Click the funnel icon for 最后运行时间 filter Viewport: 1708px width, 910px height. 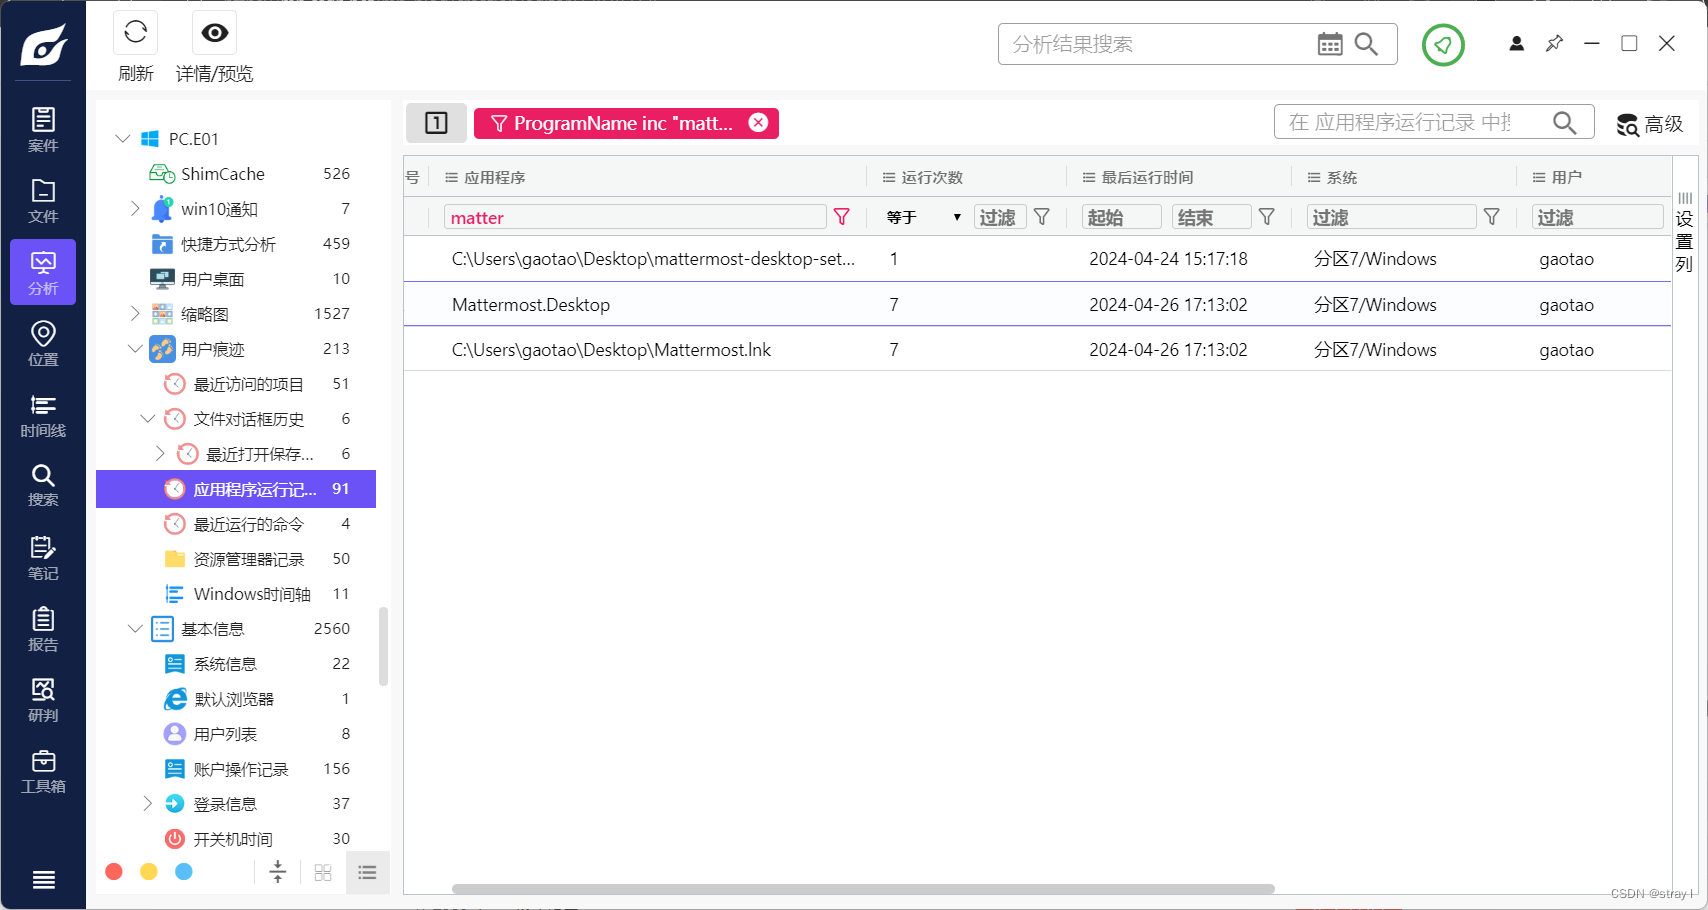(x=1267, y=217)
